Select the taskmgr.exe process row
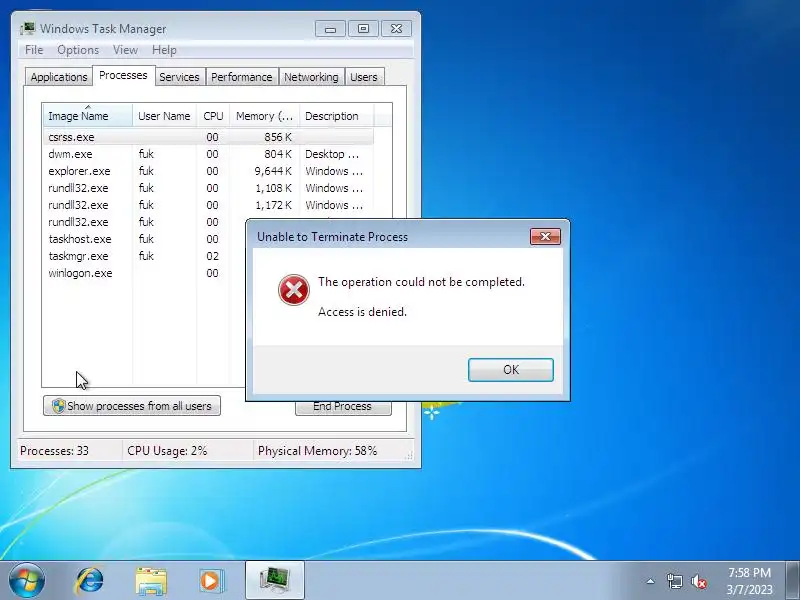800x600 pixels. [x=144, y=256]
